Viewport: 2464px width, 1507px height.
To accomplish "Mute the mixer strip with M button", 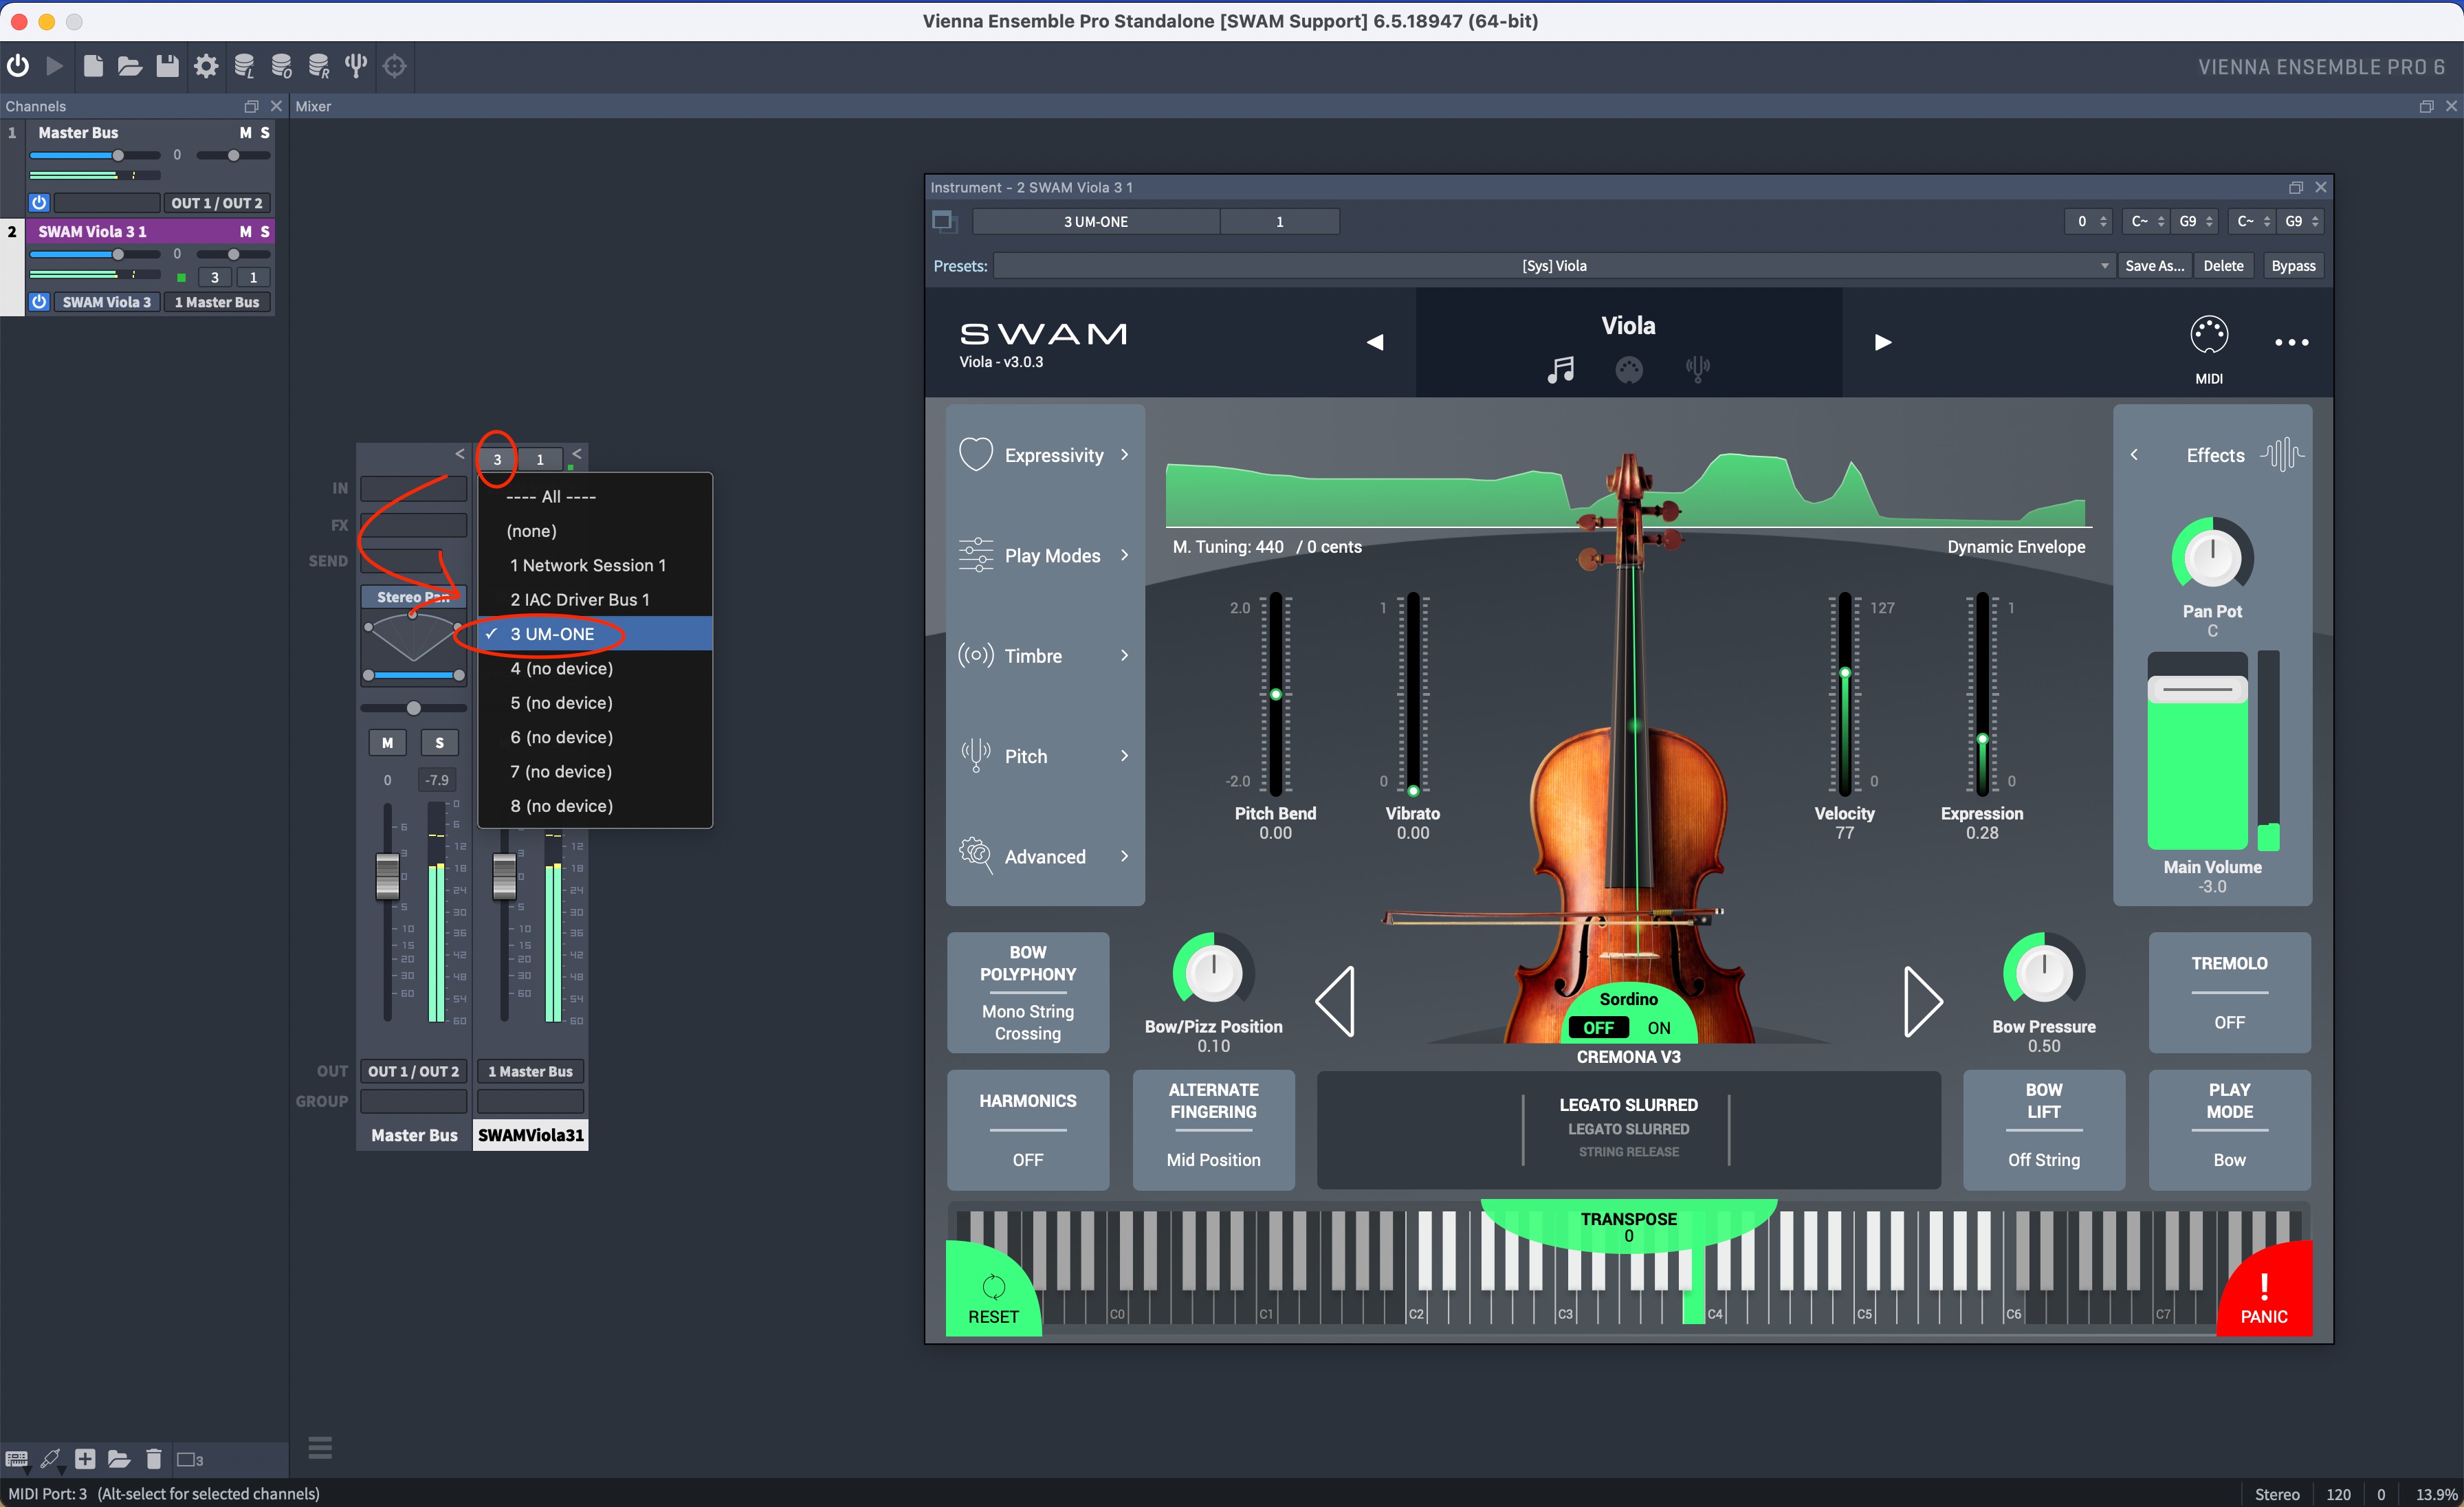I will point(387,742).
